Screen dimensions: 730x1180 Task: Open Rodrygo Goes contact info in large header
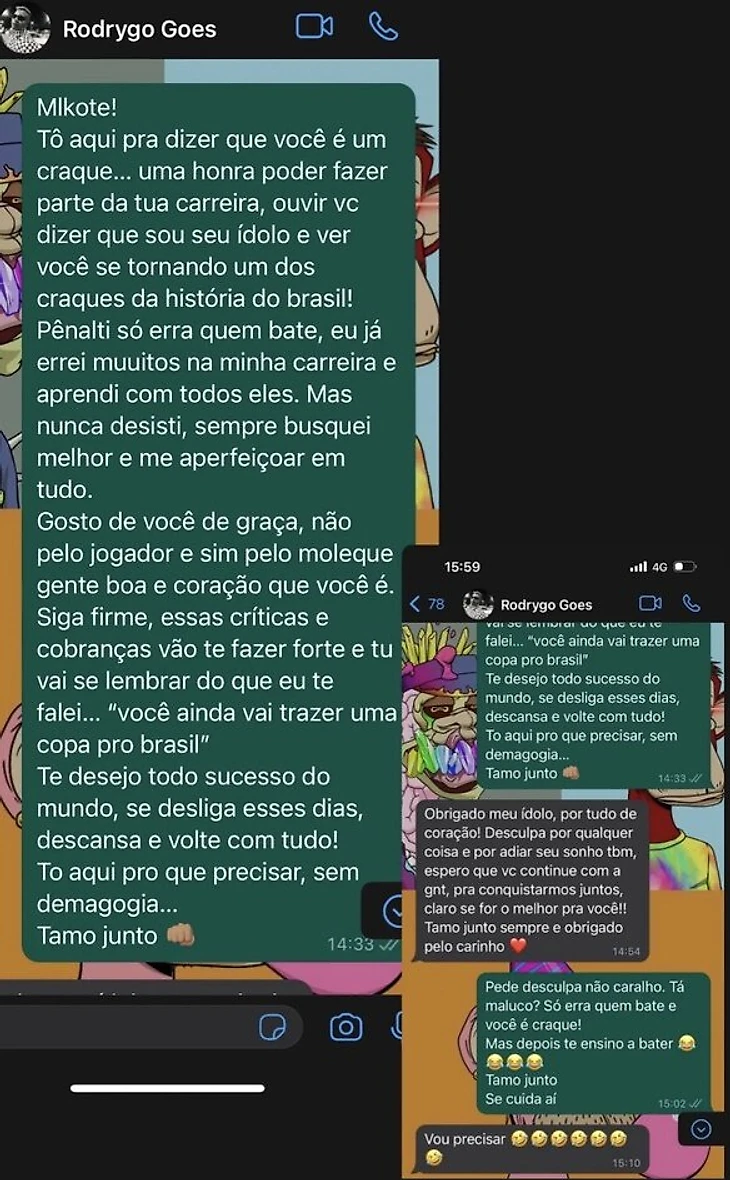pos(139,29)
